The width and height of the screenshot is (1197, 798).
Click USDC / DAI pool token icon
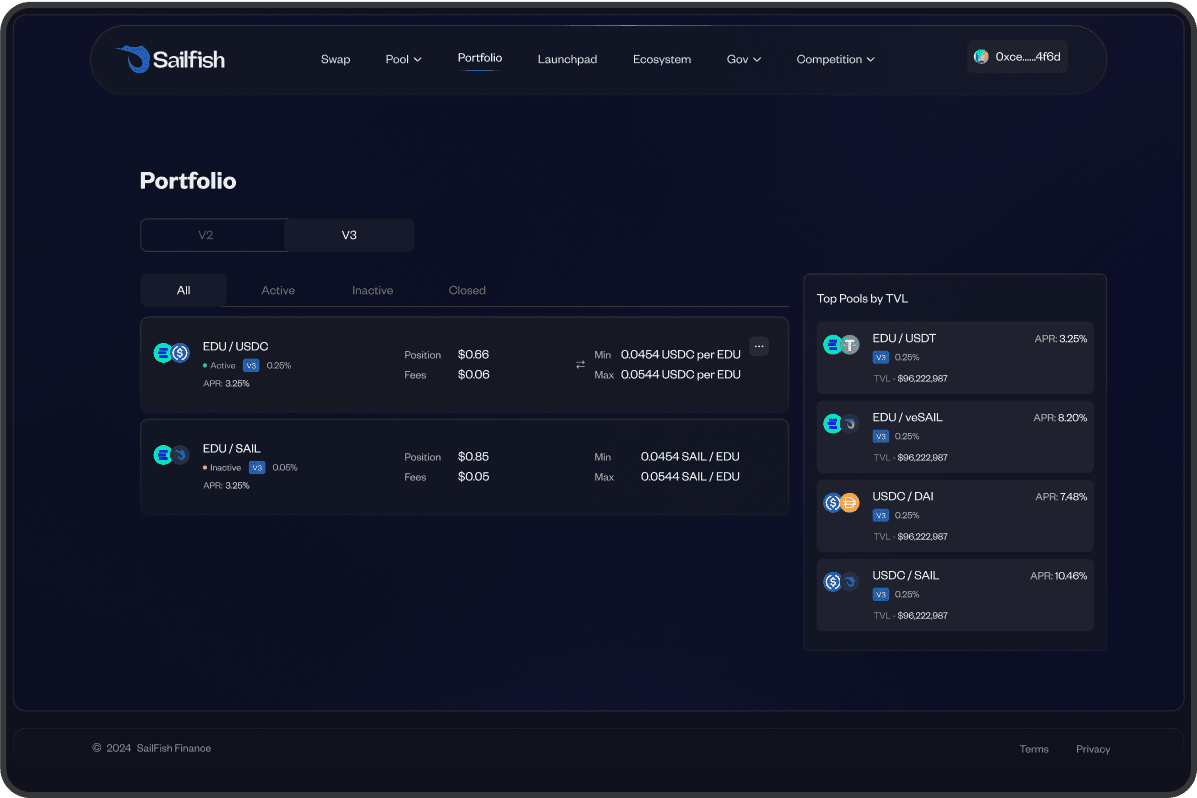click(x=841, y=503)
